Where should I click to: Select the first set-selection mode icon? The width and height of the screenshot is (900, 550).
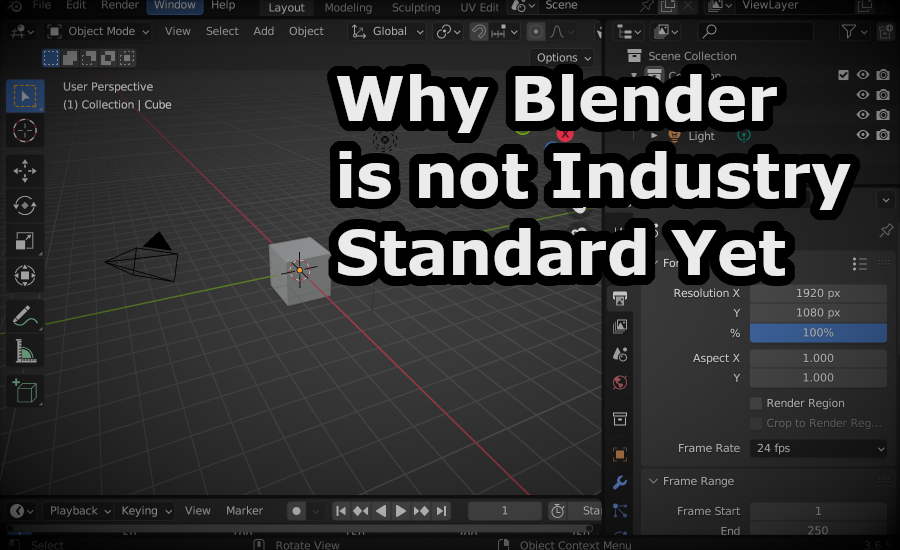coord(51,57)
